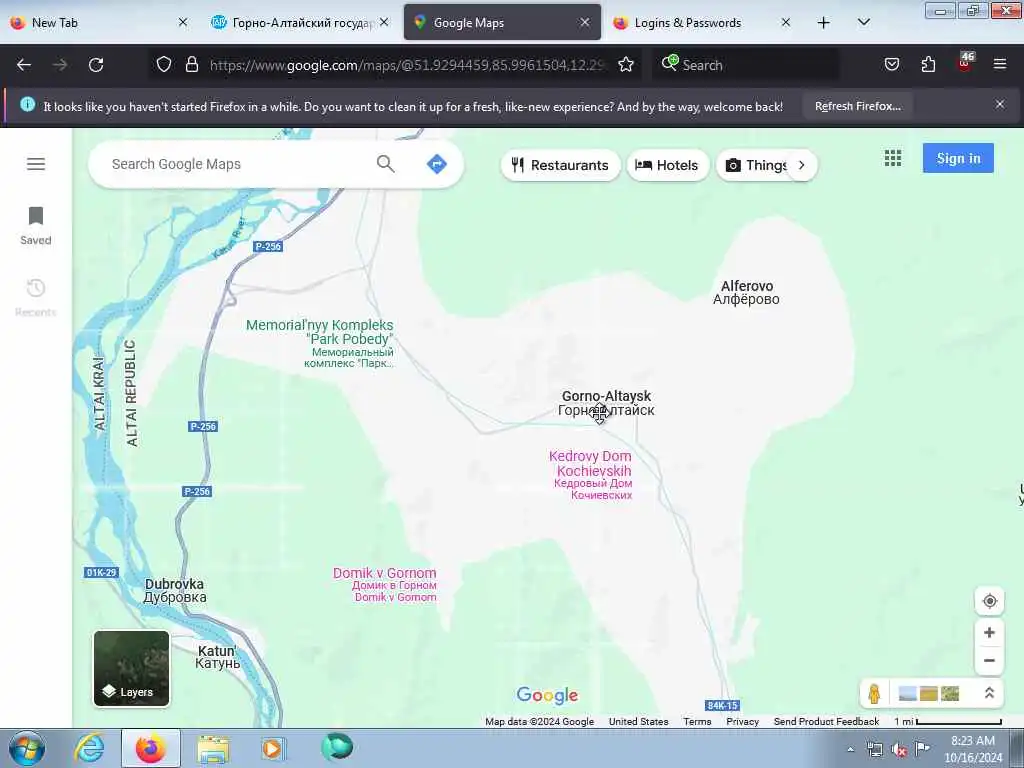
Task: Click the blue Sign in button
Action: [958, 158]
